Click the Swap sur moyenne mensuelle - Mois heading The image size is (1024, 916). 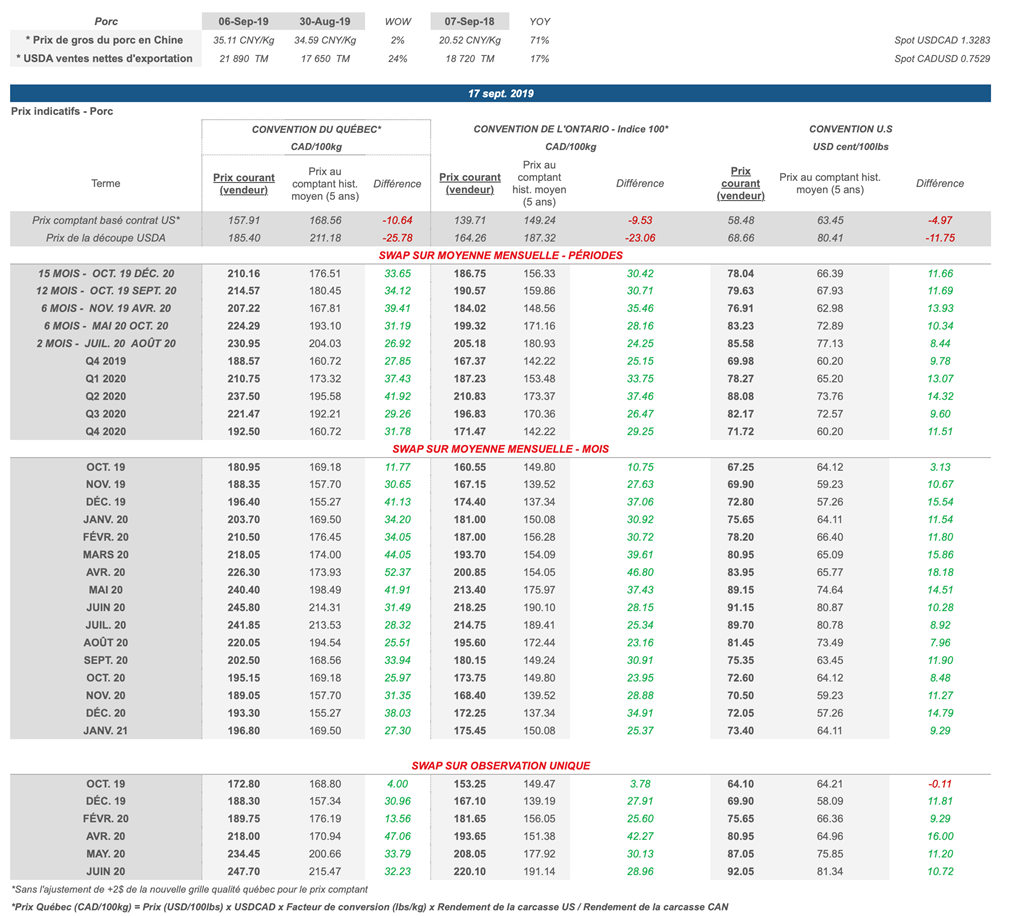(500, 449)
